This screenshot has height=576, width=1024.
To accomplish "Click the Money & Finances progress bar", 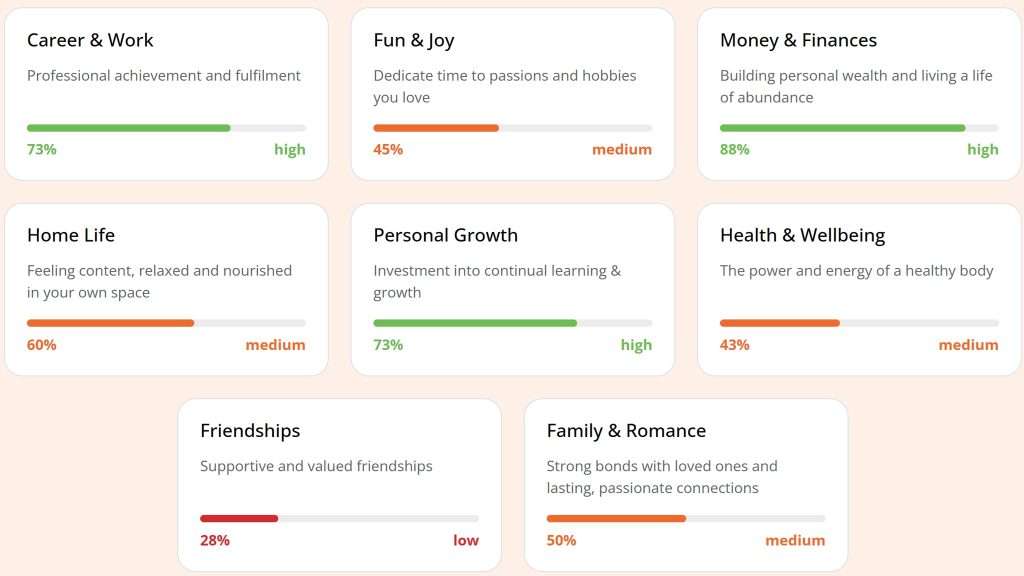I will [x=858, y=128].
